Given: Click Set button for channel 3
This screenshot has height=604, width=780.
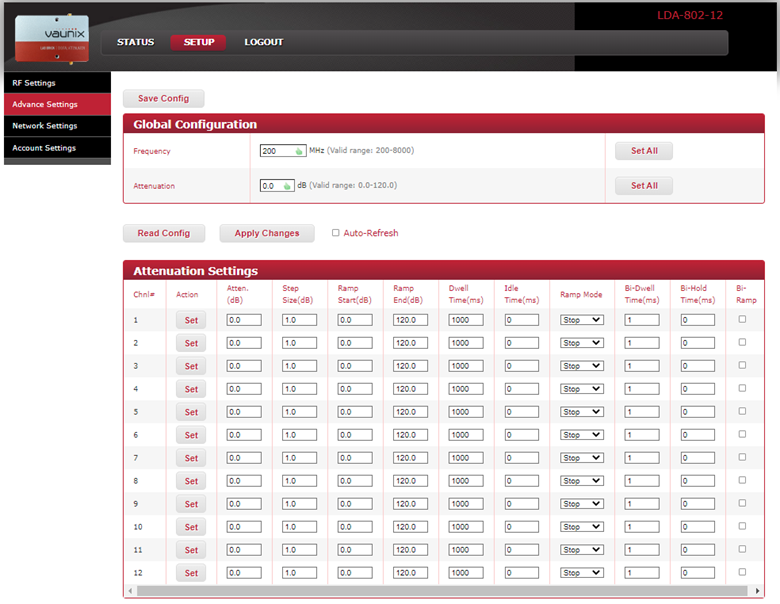Looking at the screenshot, I should click(x=191, y=366).
